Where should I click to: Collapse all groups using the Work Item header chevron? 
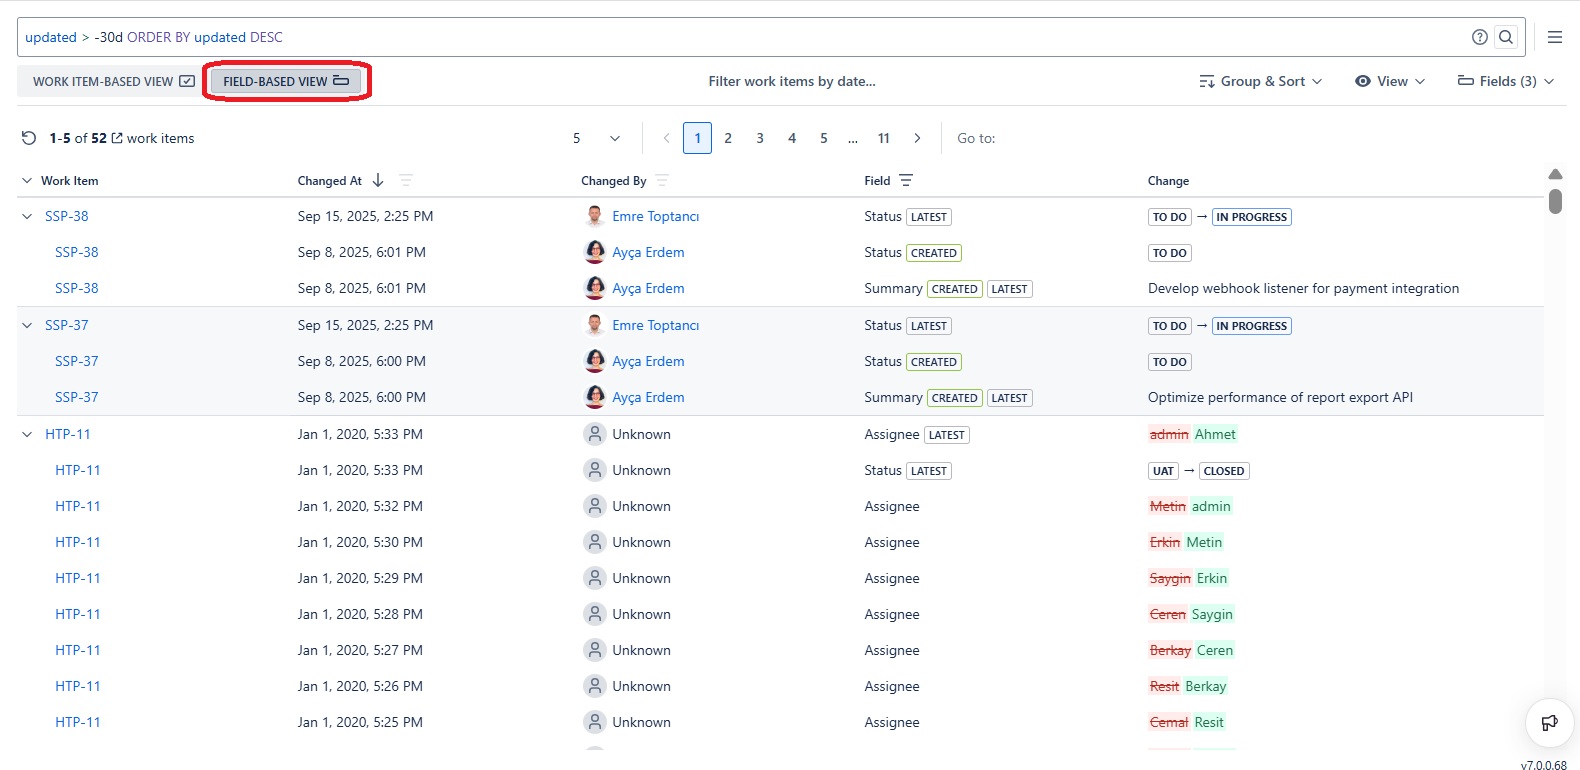coord(27,180)
